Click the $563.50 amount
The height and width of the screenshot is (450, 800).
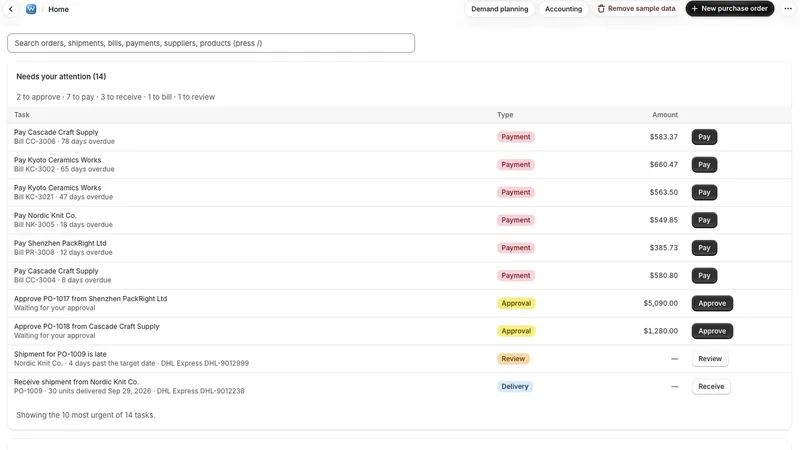663,192
